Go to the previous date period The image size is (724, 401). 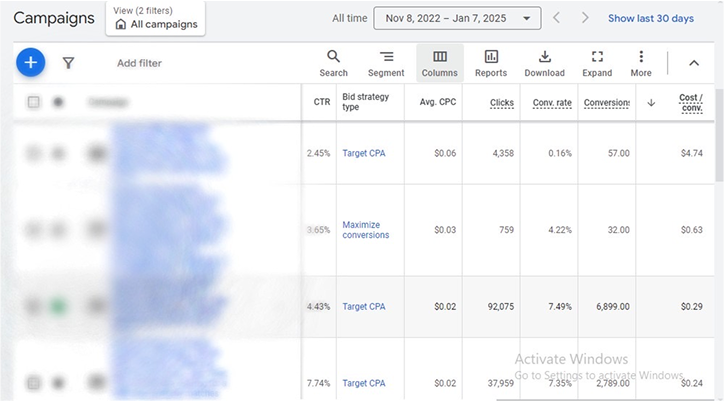point(558,18)
